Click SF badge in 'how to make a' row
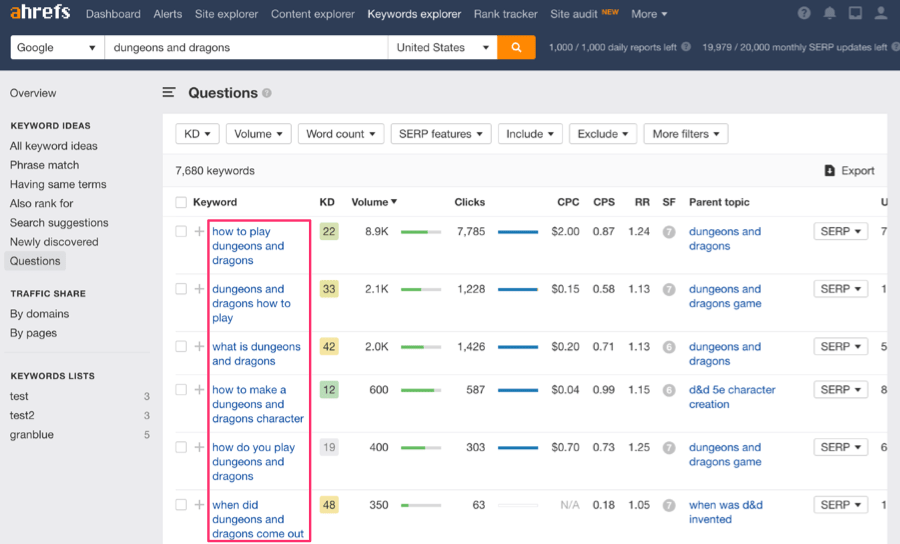Image resolution: width=900 pixels, height=544 pixels. click(x=669, y=390)
